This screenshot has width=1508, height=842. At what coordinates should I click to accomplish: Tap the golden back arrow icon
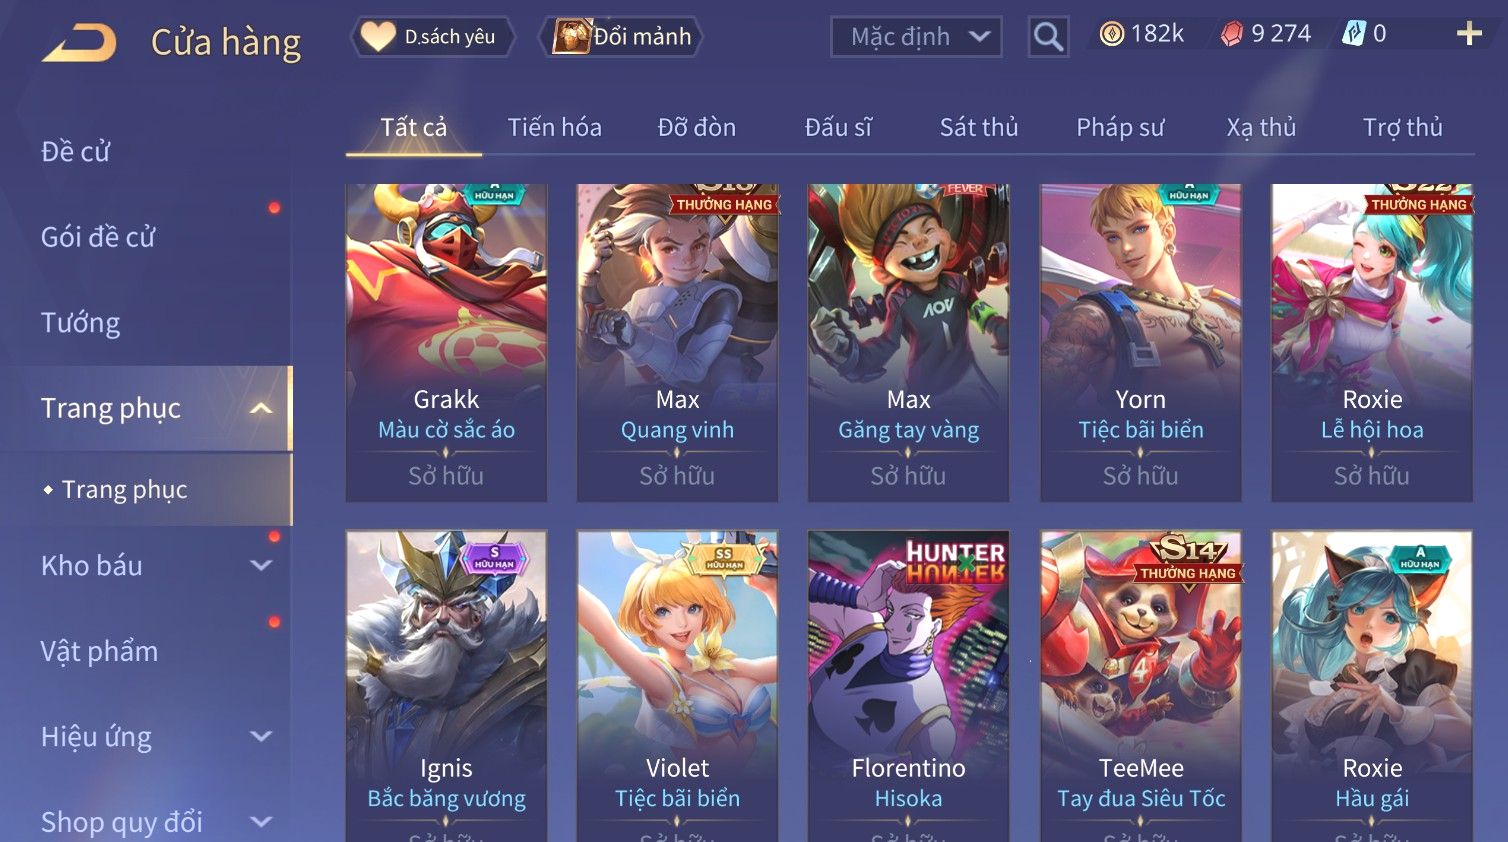[x=79, y=42]
